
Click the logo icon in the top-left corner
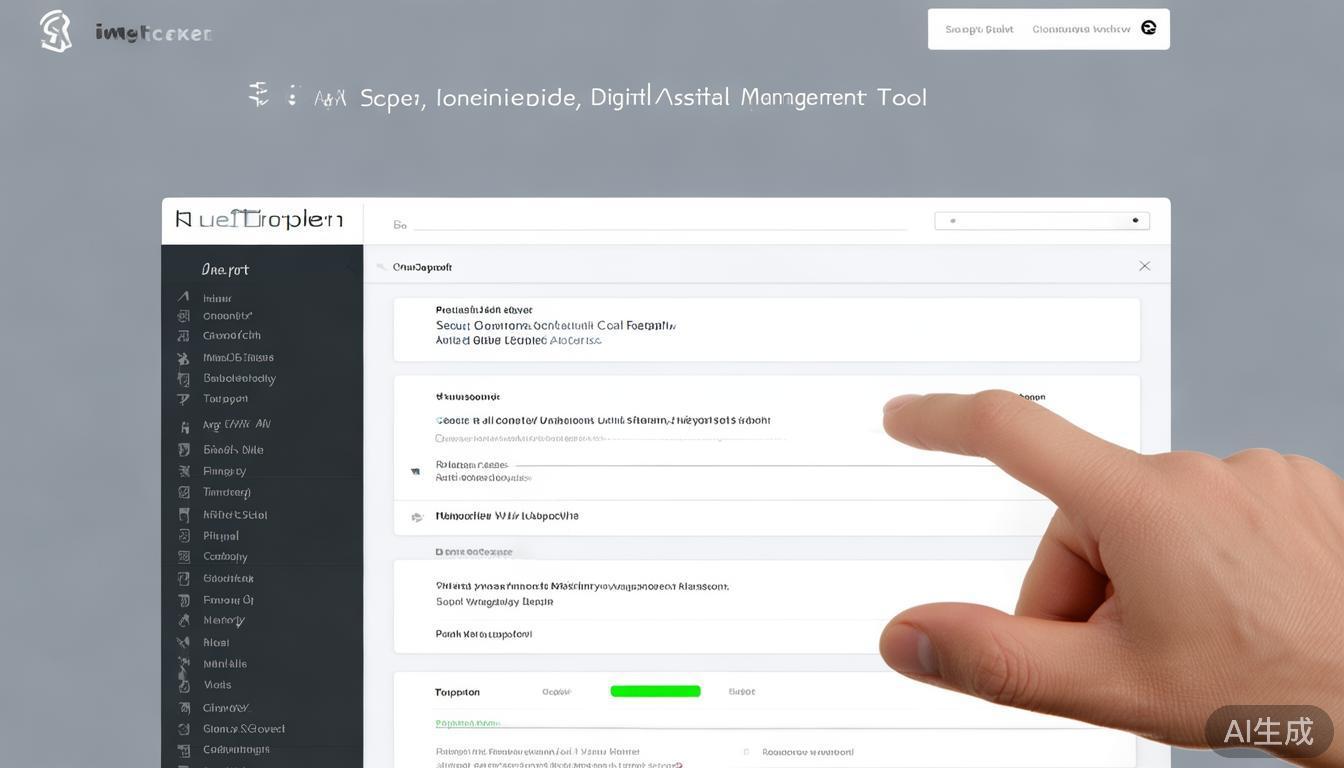click(x=56, y=31)
